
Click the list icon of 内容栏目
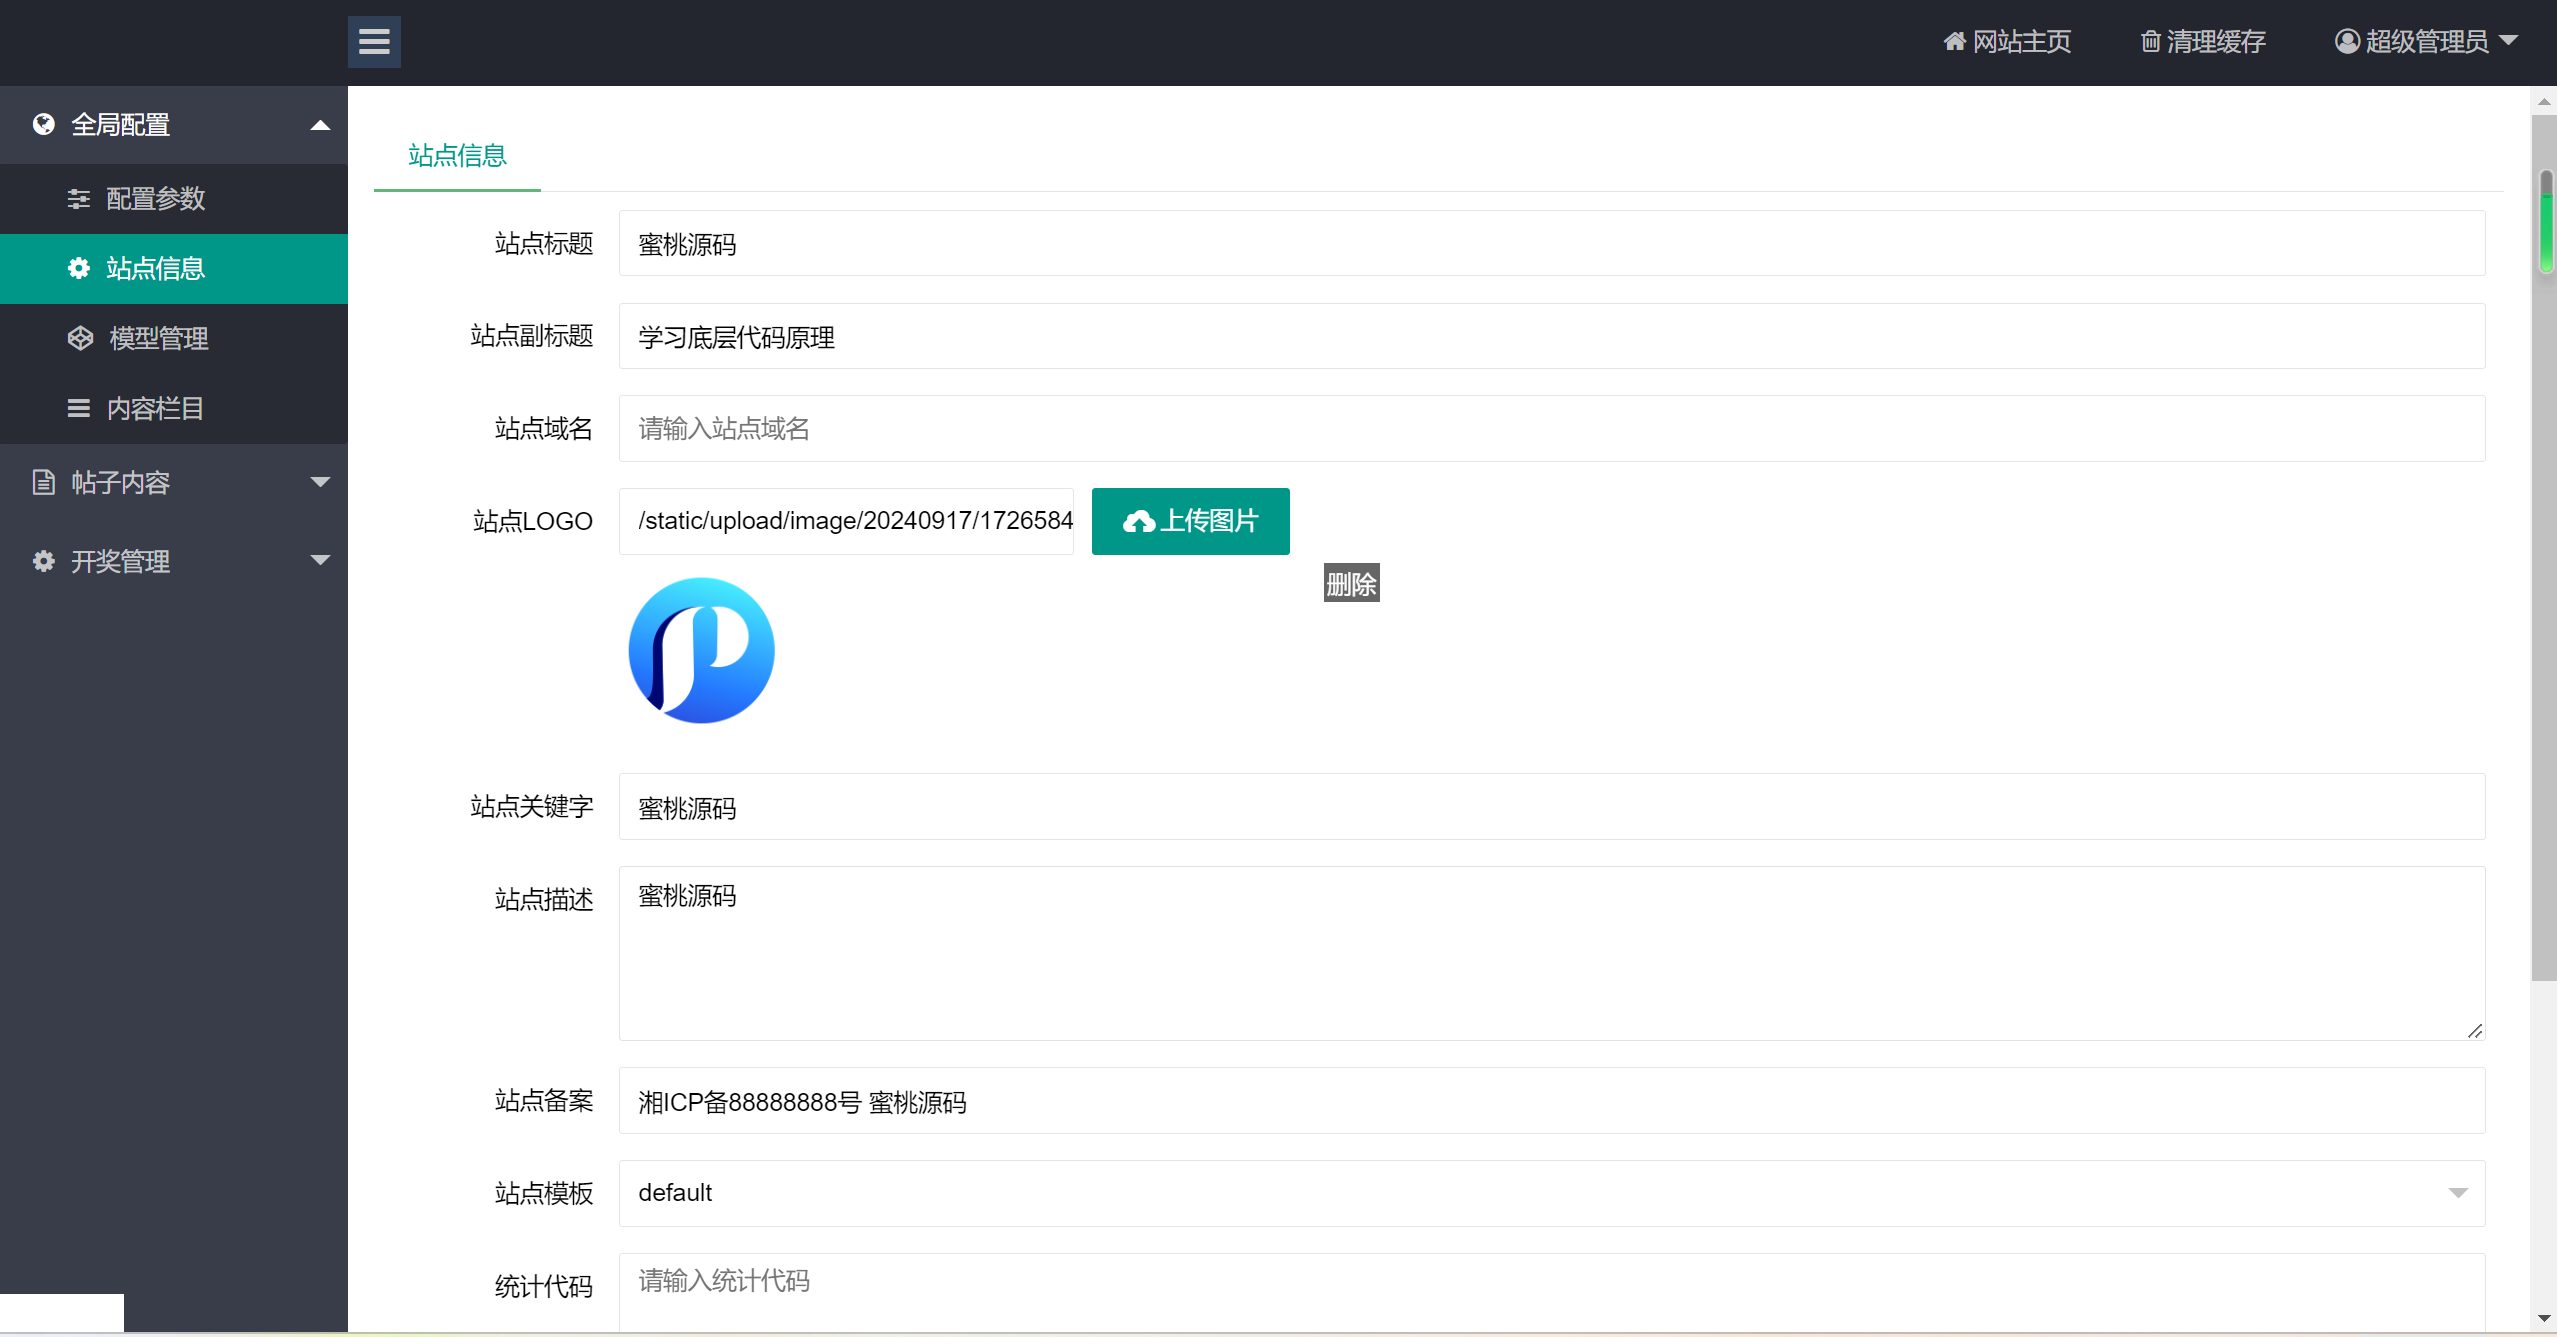pyautogui.click(x=79, y=408)
